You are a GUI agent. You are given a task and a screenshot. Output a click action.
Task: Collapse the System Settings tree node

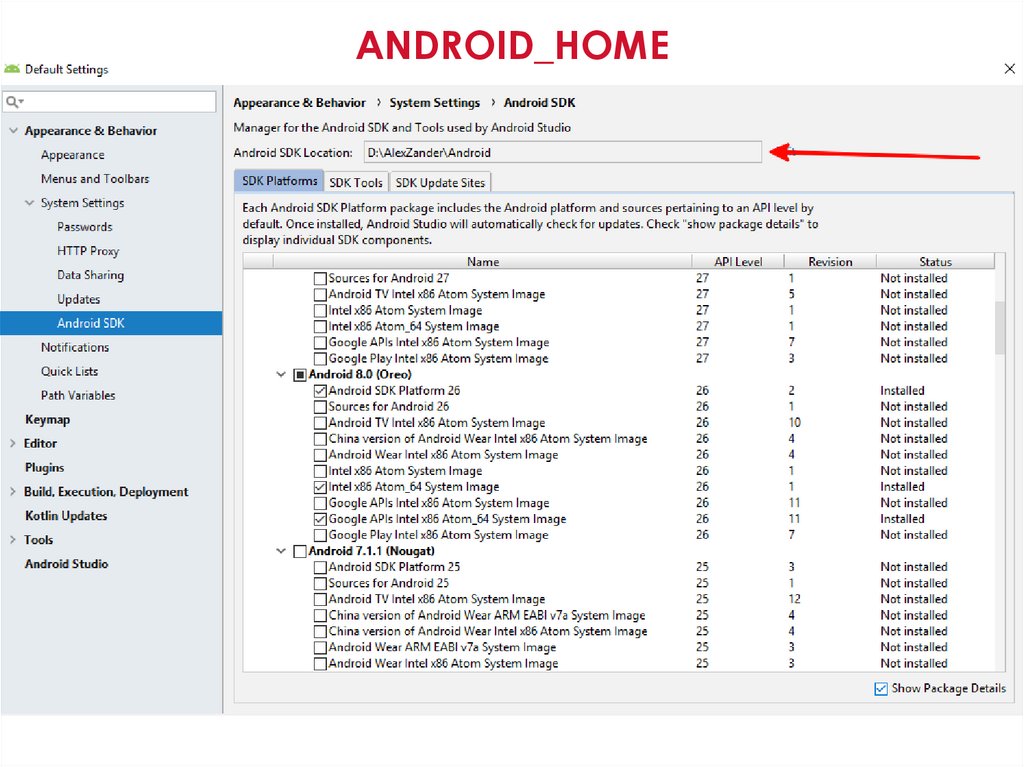coord(29,203)
